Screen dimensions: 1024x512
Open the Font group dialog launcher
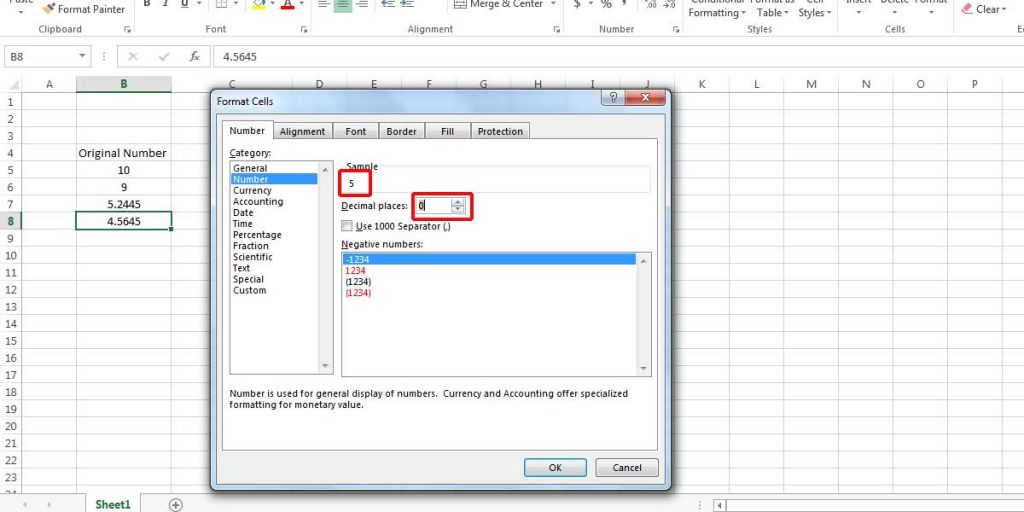tap(304, 29)
